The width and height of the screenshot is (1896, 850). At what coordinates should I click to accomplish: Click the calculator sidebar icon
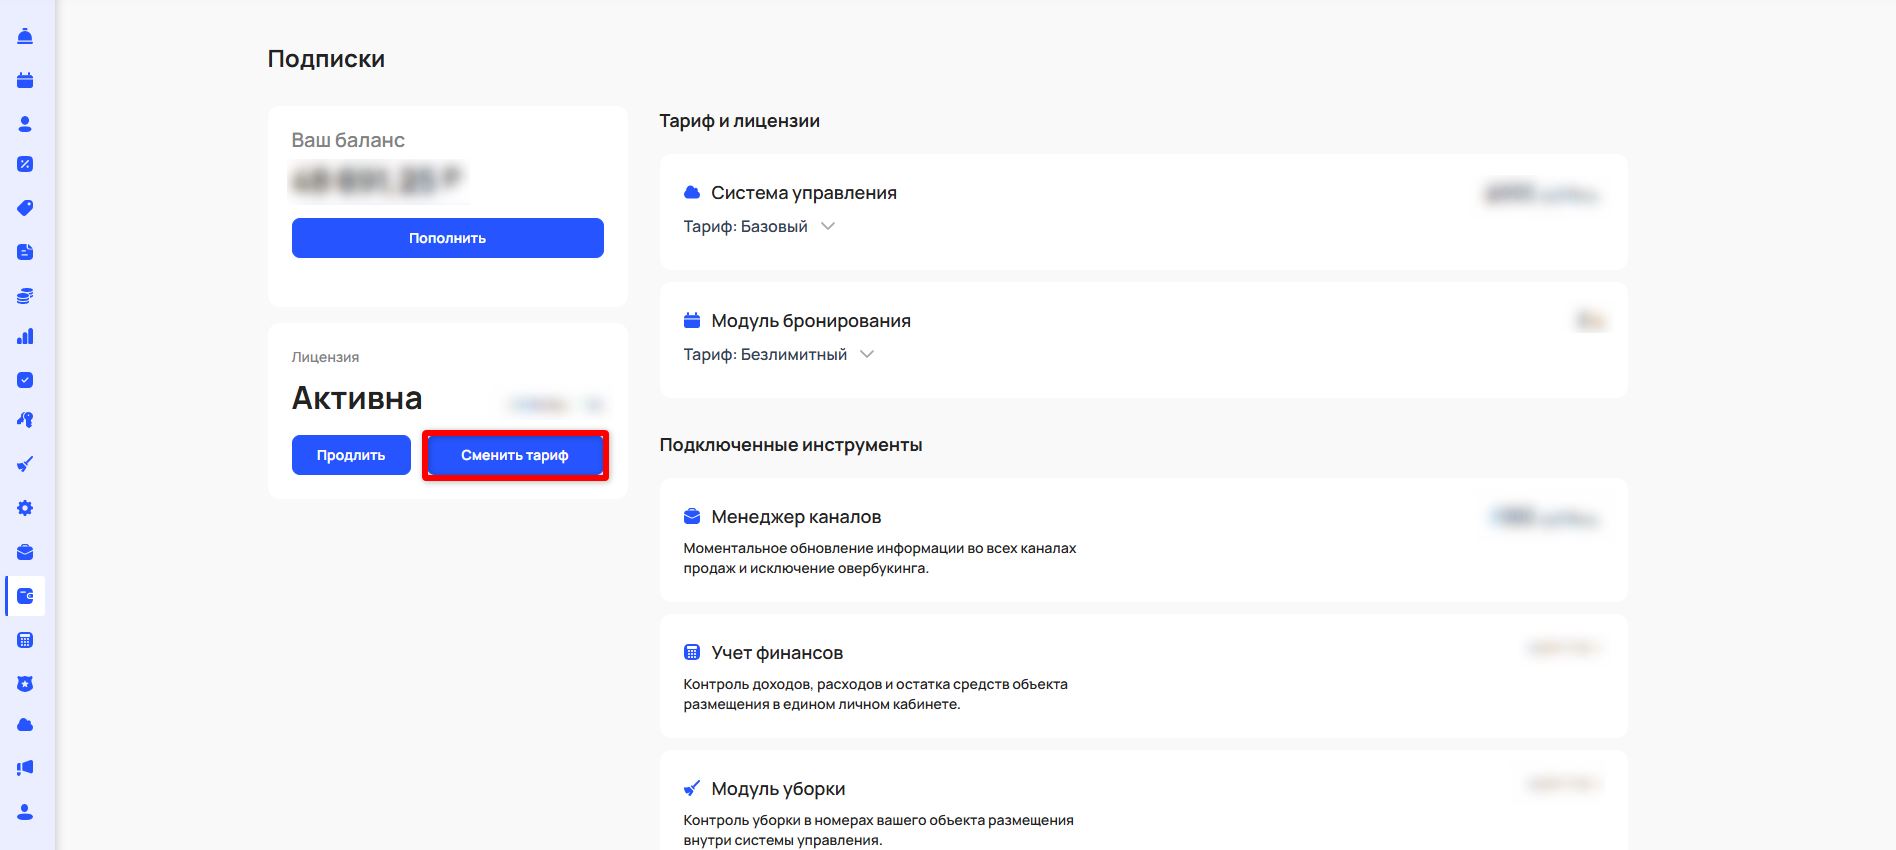pos(25,640)
